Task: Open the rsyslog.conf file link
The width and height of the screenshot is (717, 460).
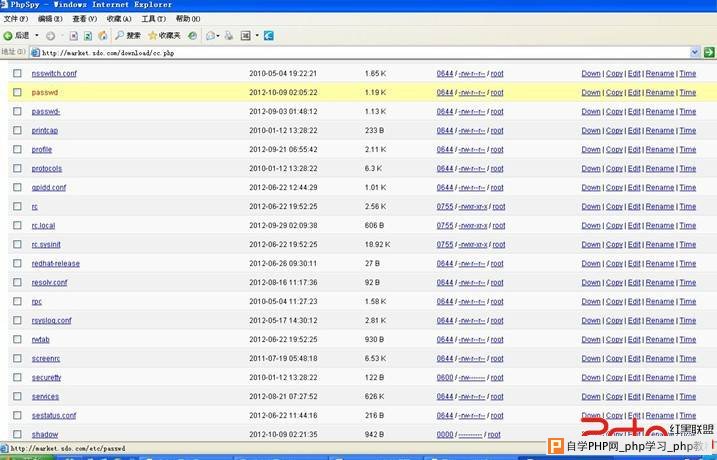Action: pyautogui.click(x=52, y=321)
